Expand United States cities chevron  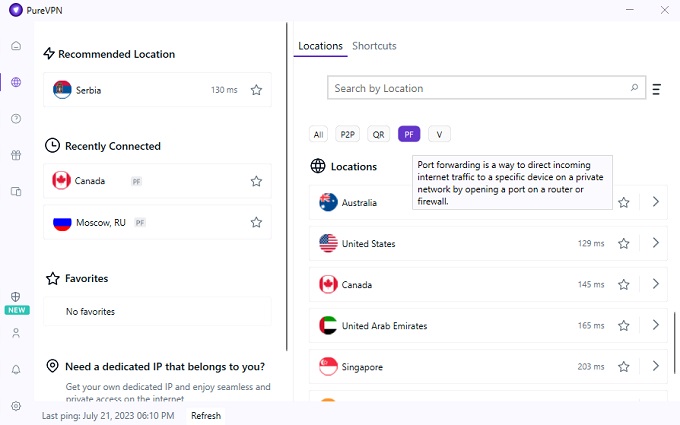[x=656, y=242]
